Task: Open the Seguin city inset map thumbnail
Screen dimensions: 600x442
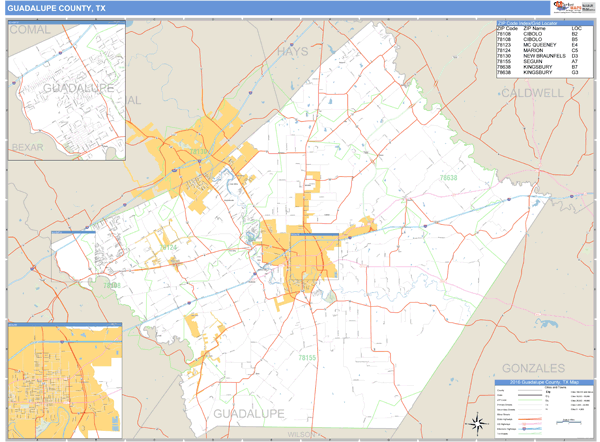Action: pyautogui.click(x=65, y=380)
